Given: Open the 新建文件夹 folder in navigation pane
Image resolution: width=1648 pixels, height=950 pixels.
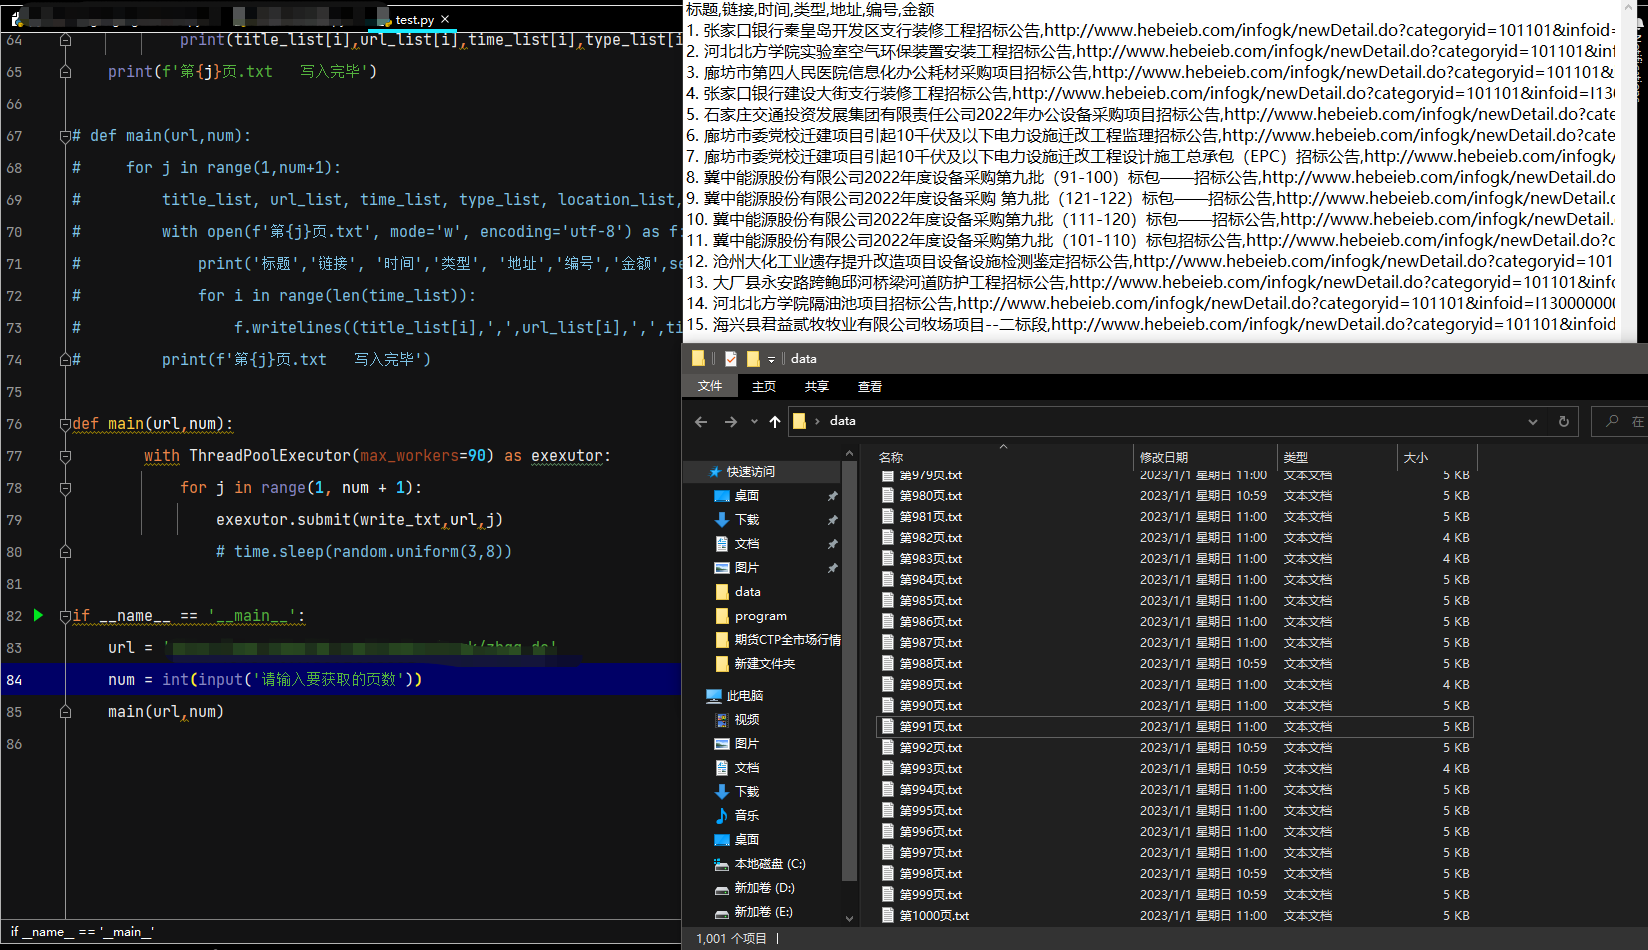Looking at the screenshot, I should click(x=764, y=664).
